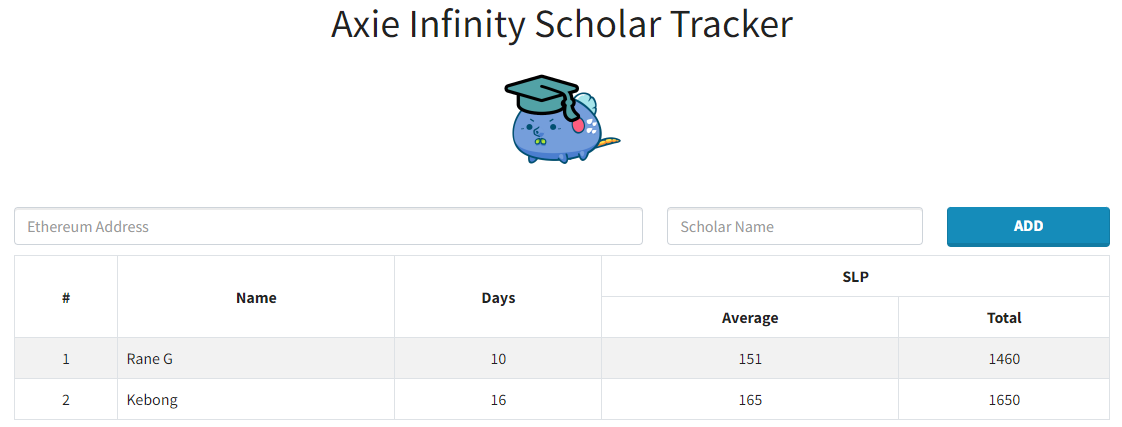The height and width of the screenshot is (427, 1122).
Task: Focus the Scholar Name text box
Action: 794,227
